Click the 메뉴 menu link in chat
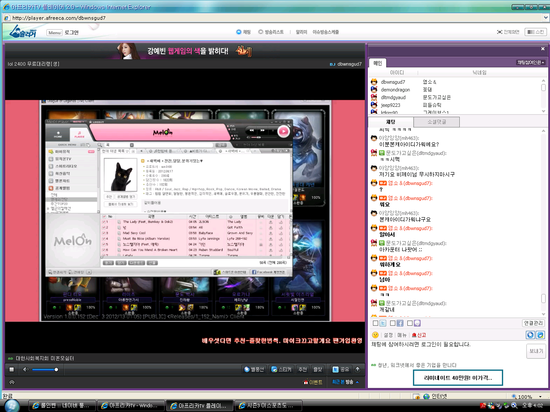Viewport: 550px width, 412px height. (402, 335)
